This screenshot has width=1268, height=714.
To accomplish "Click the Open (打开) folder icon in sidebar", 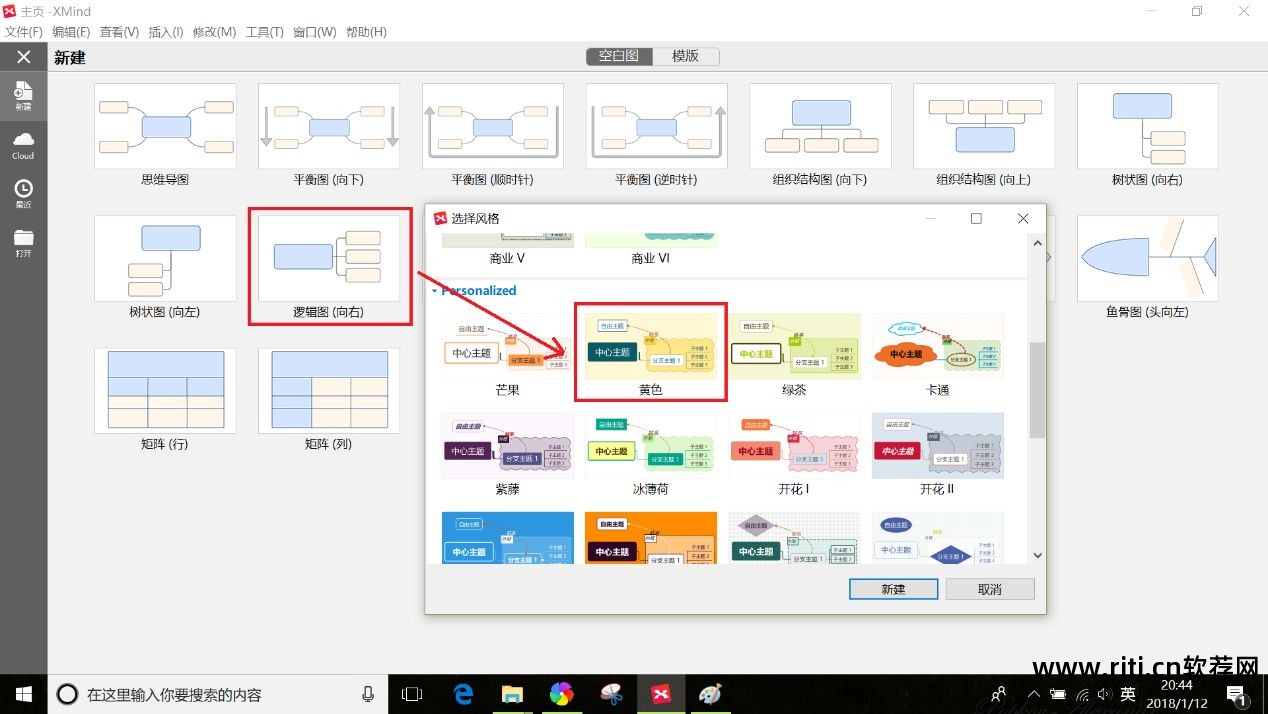I will 23,240.
